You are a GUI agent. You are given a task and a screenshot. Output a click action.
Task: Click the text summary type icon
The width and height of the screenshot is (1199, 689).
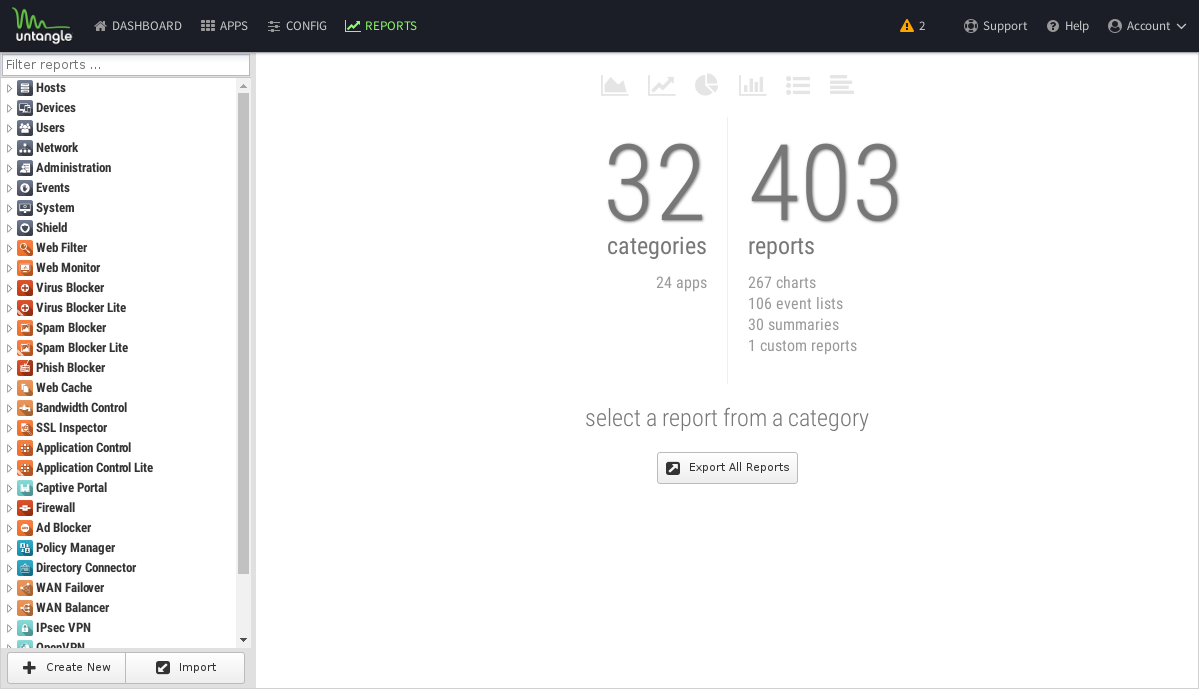(841, 85)
